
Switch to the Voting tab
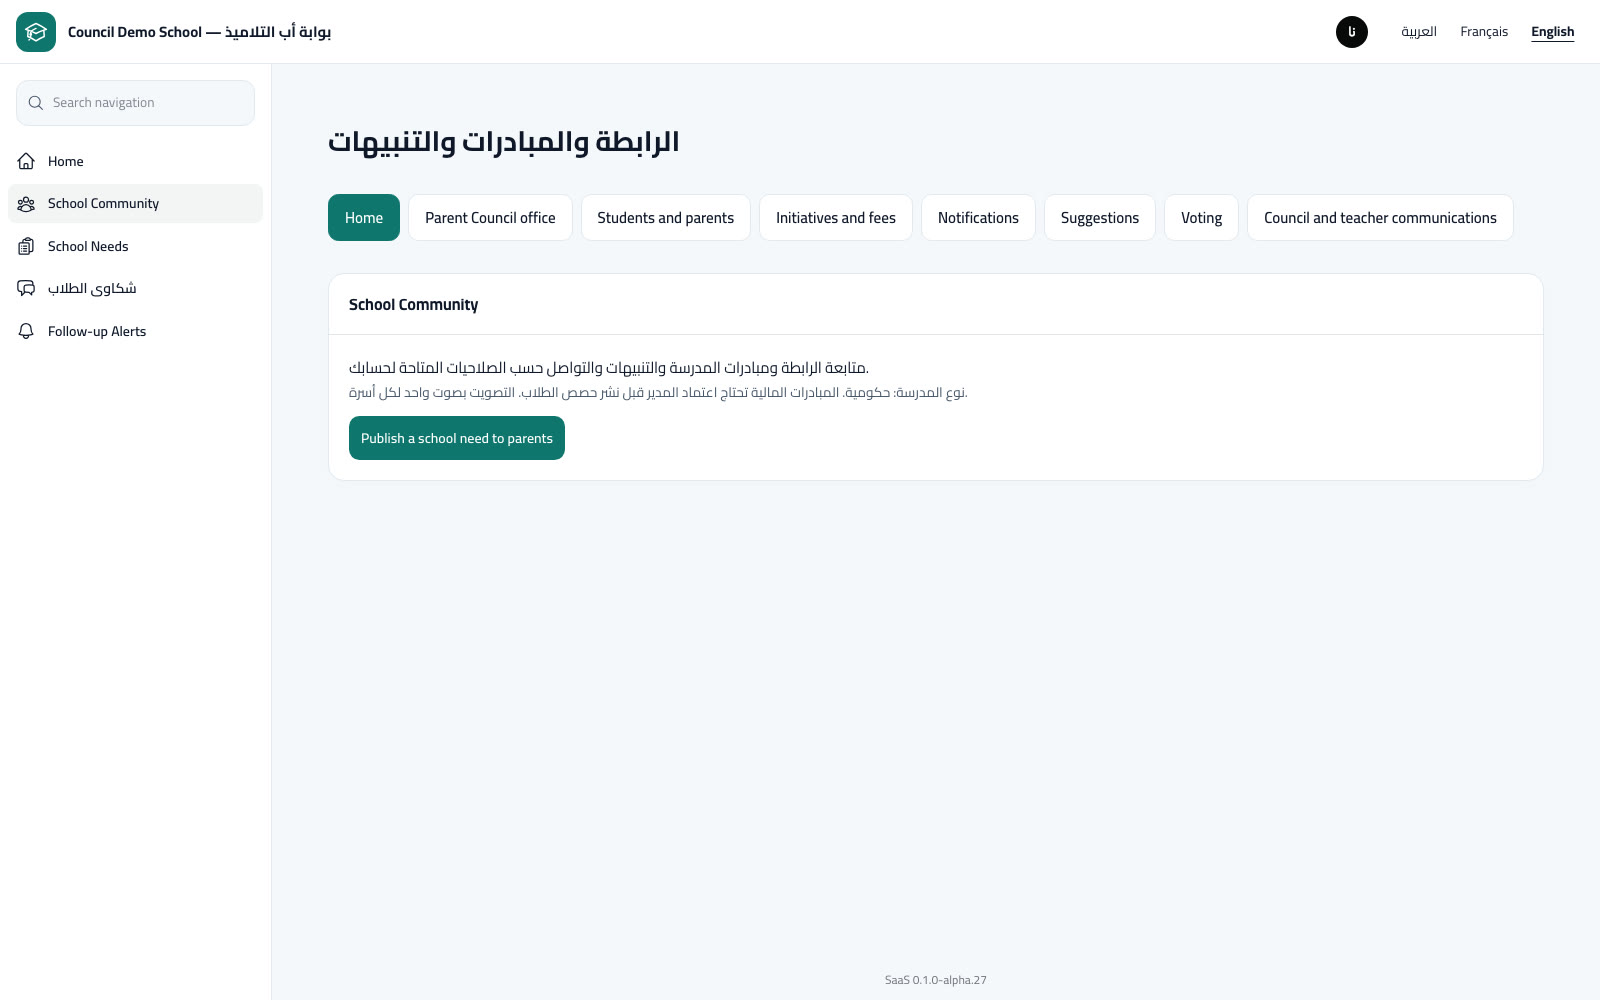[1201, 217]
